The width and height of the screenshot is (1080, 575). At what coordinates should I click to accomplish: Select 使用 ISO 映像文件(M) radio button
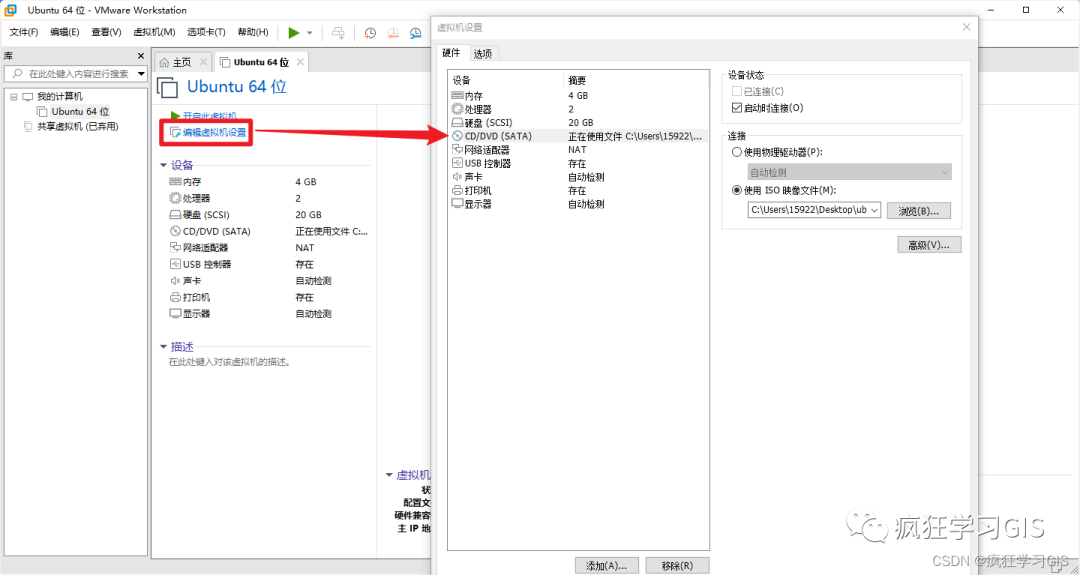tap(738, 190)
